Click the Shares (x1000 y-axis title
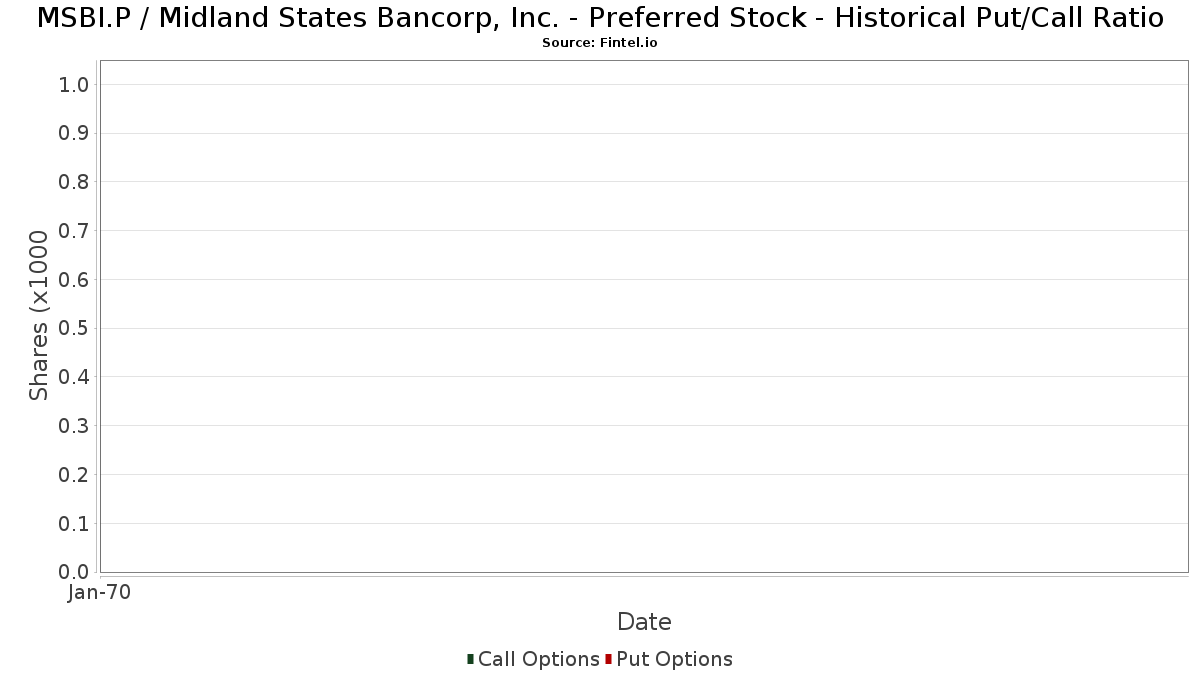 (x=39, y=316)
